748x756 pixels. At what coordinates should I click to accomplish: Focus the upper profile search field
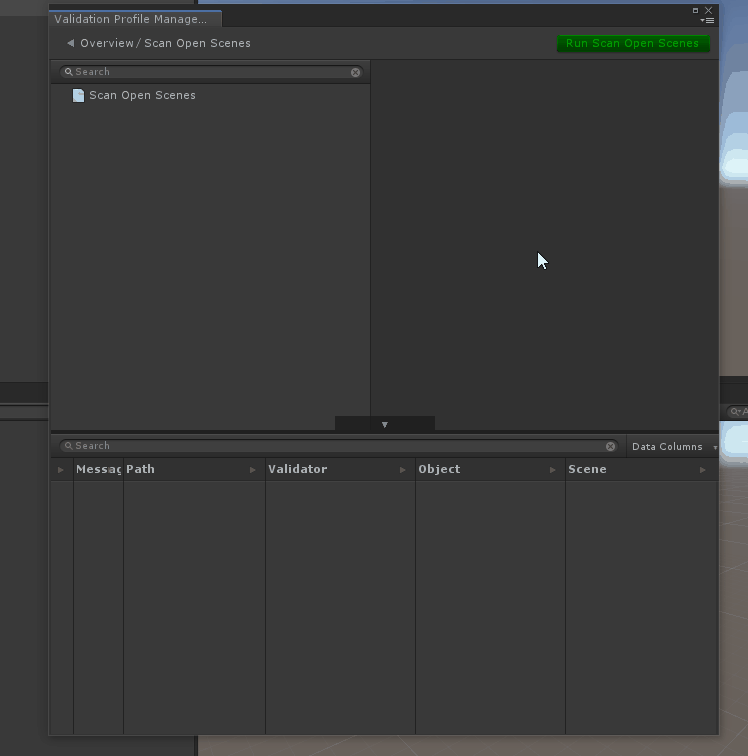[210, 72]
